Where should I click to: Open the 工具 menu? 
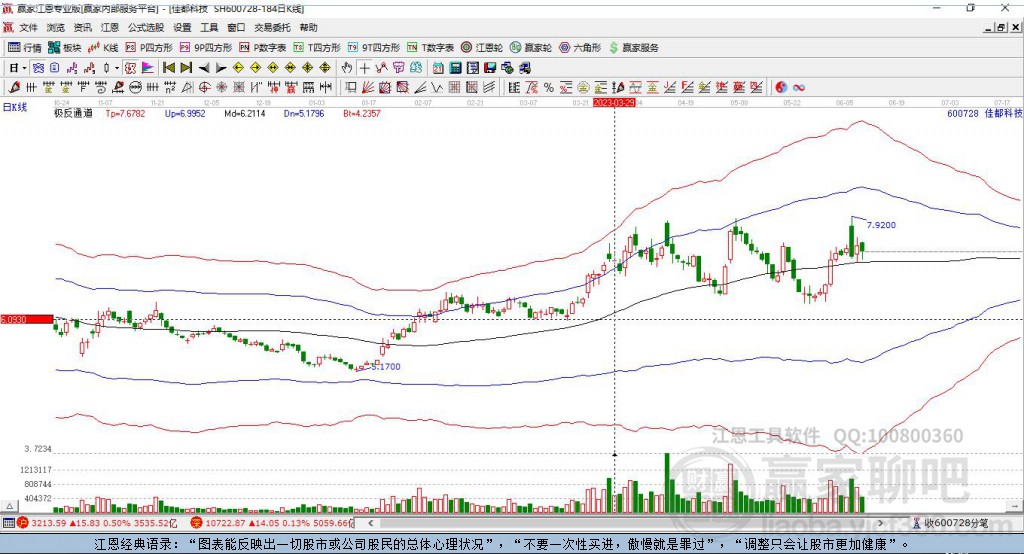pos(209,27)
